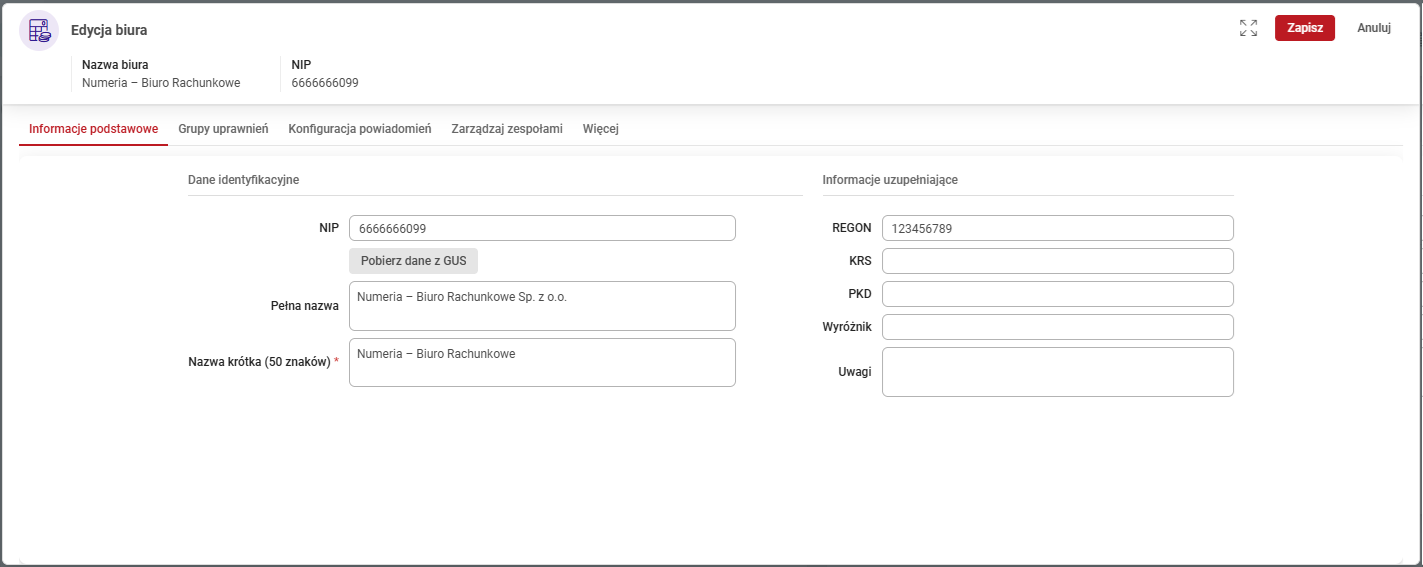Expand the dialog to full screen
Viewport: 1423px width, 567px height.
pyautogui.click(x=1248, y=28)
